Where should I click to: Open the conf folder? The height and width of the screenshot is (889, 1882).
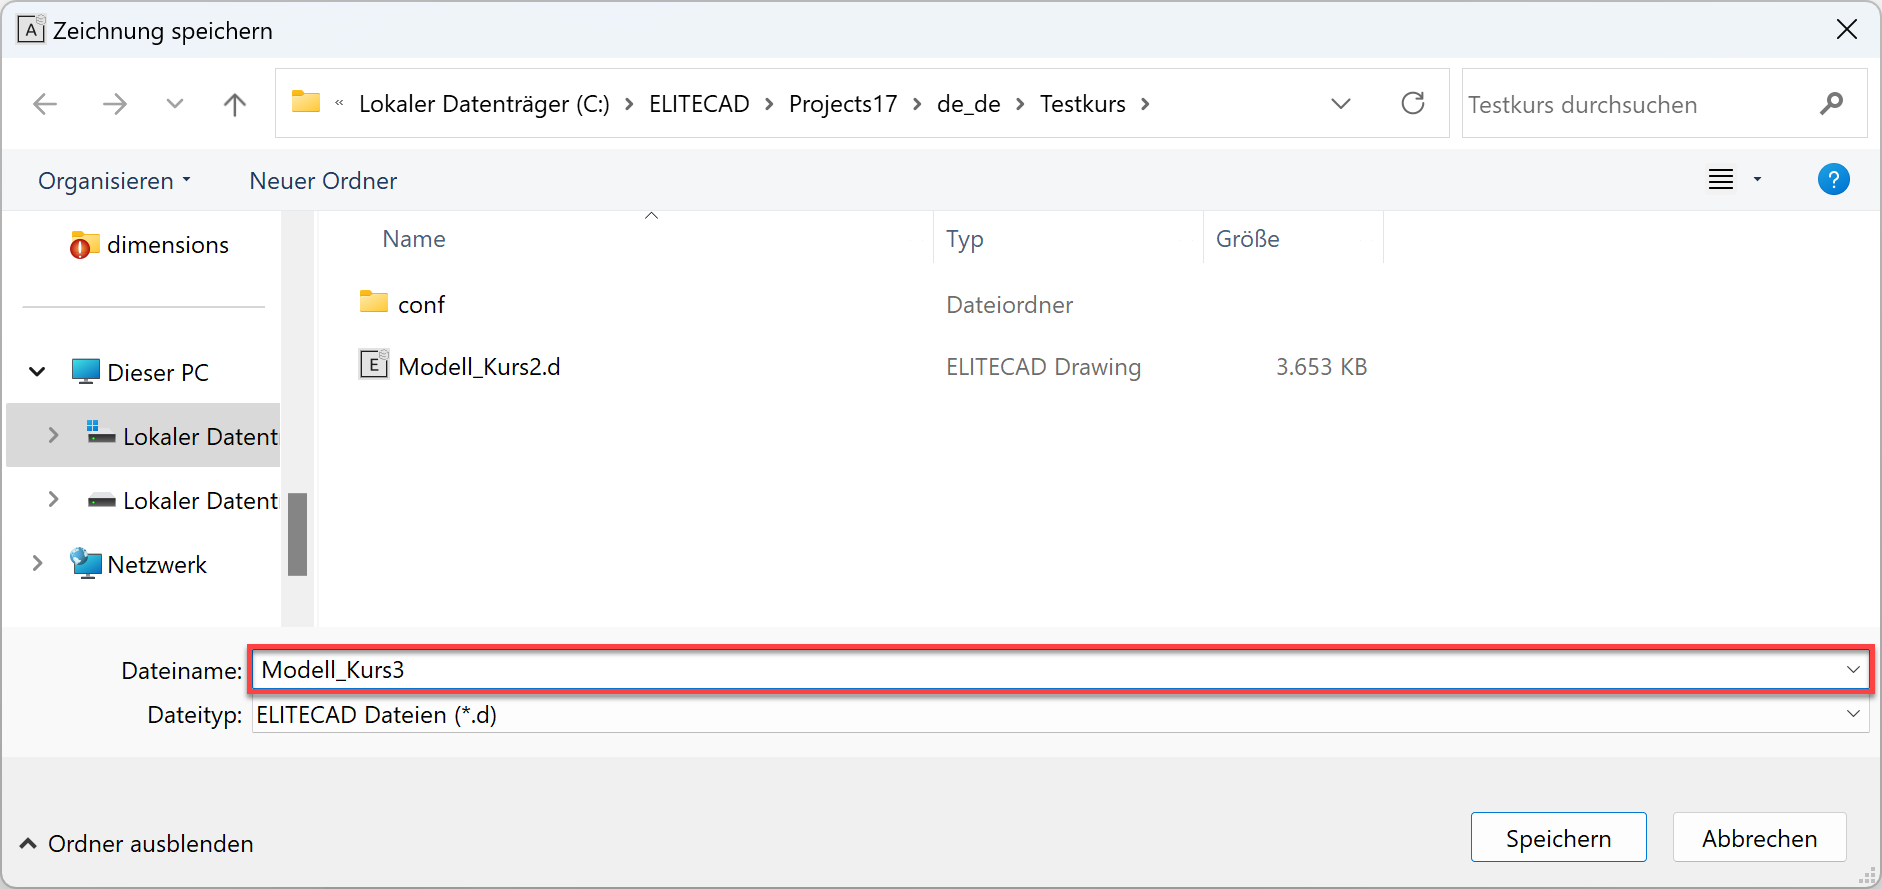pos(421,305)
